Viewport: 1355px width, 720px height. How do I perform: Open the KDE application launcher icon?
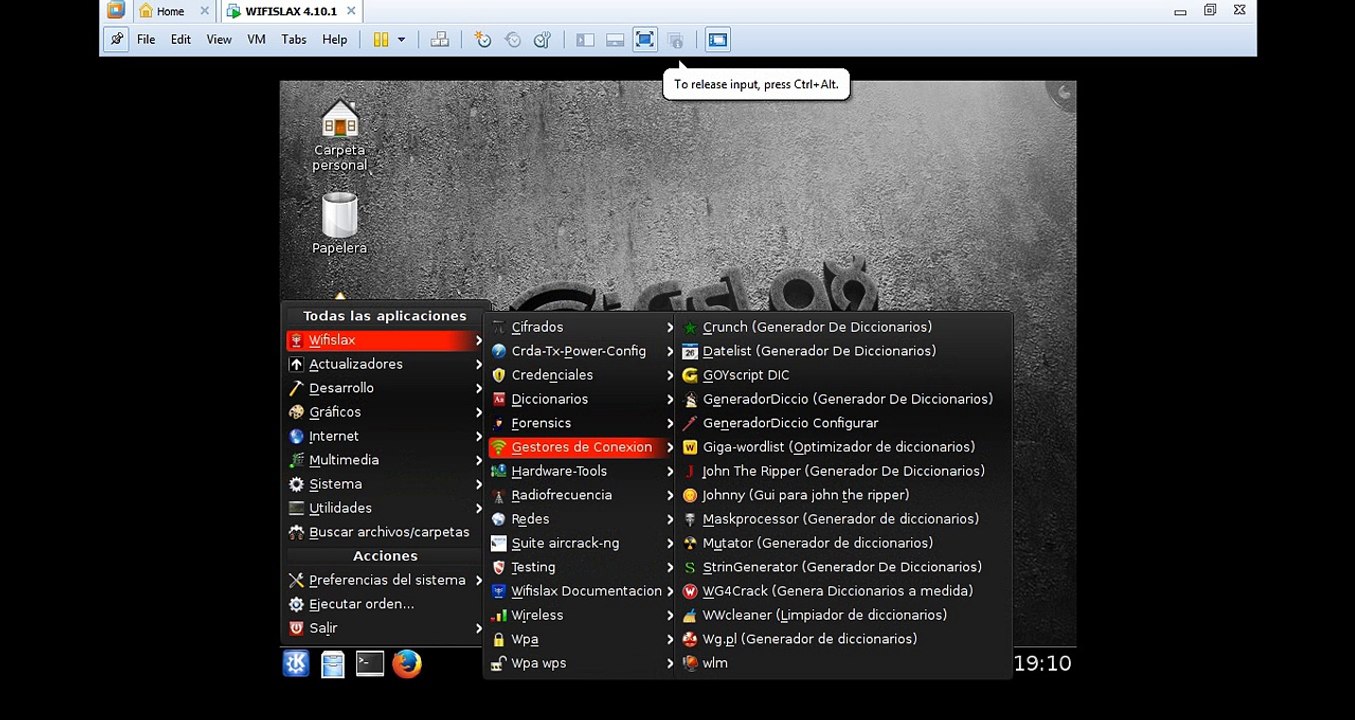point(296,664)
